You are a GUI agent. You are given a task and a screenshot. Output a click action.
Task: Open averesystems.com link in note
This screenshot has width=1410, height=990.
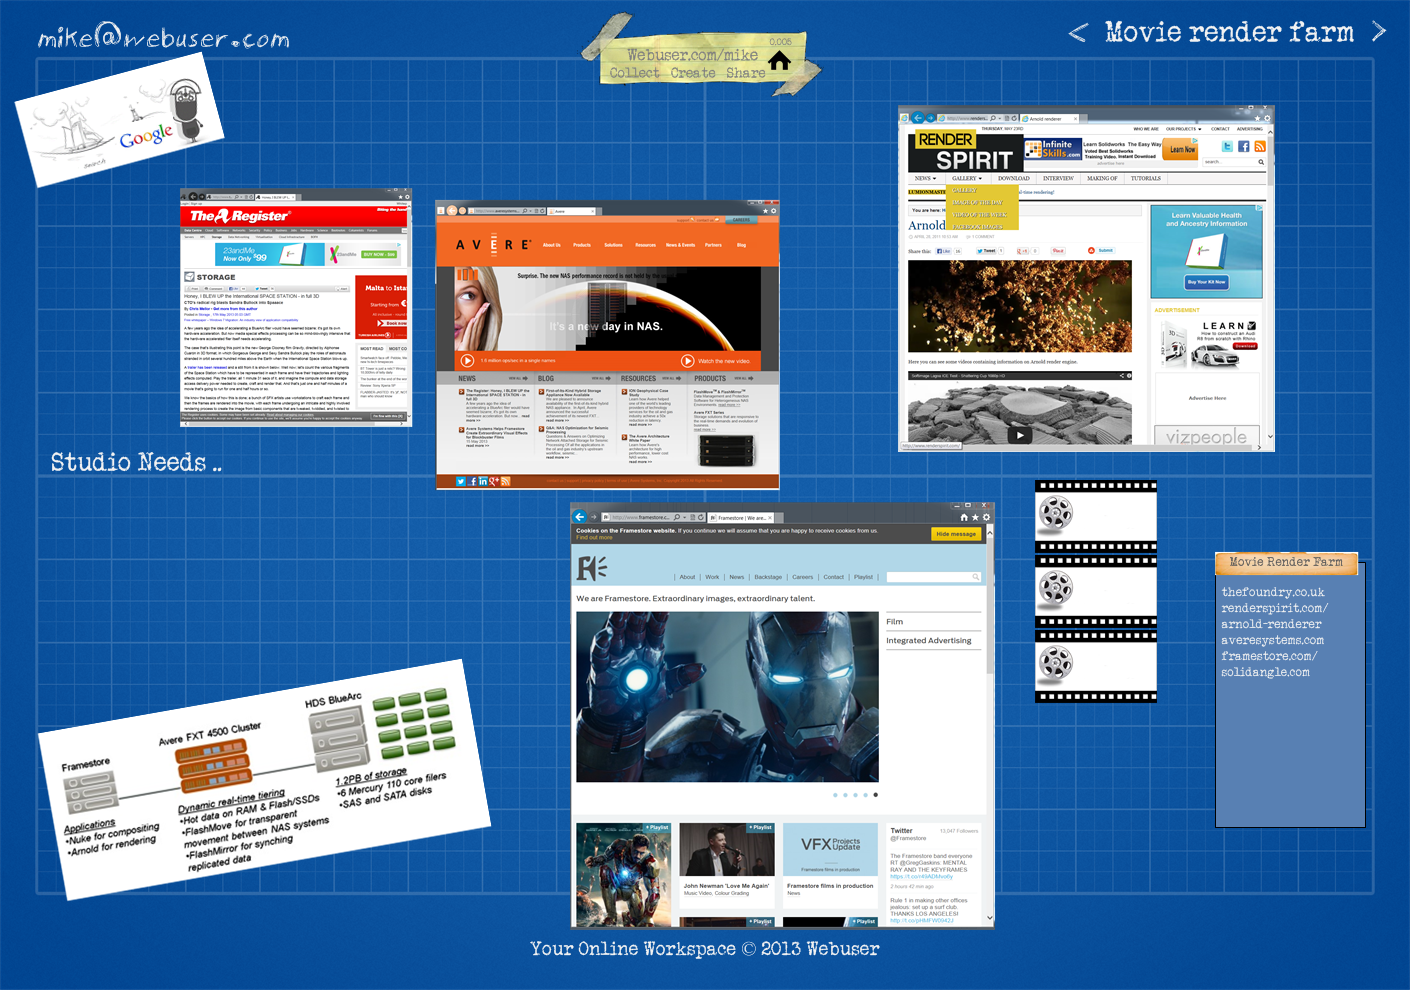coord(1272,641)
